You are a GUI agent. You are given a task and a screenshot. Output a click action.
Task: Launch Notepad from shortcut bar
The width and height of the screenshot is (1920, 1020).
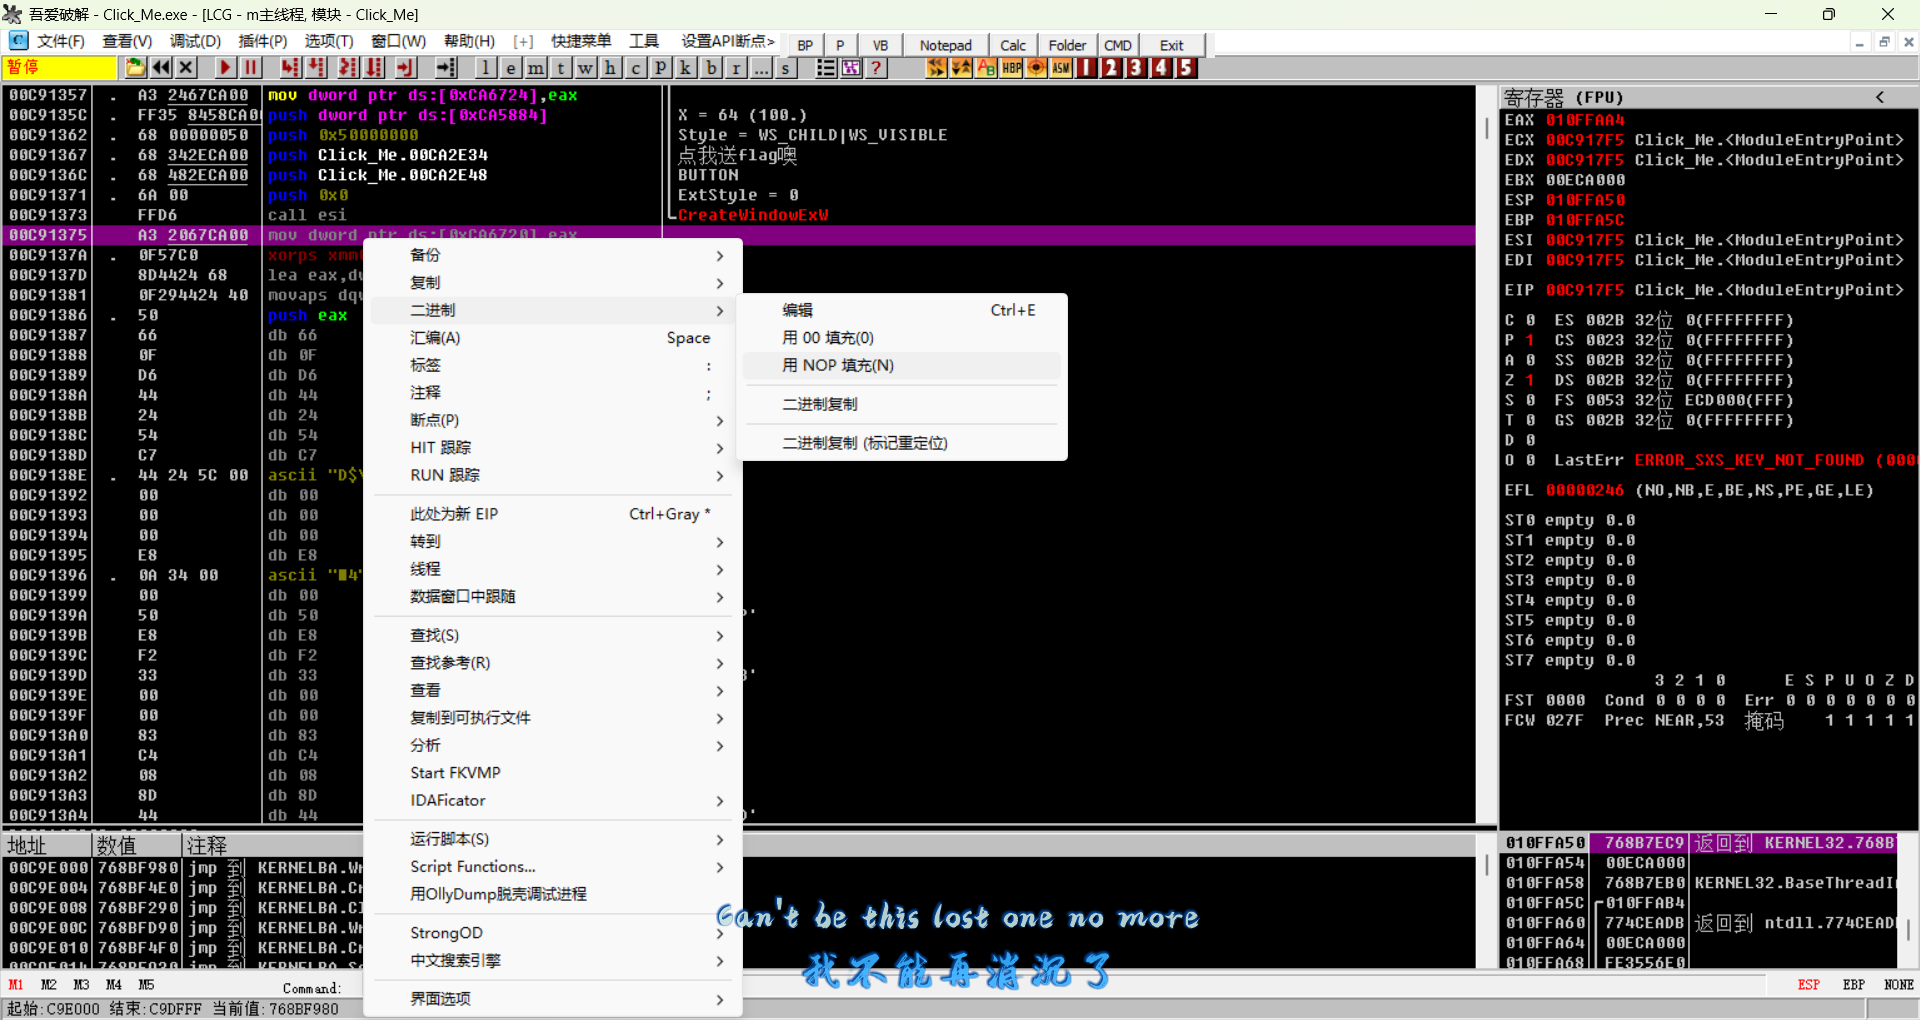(x=946, y=45)
